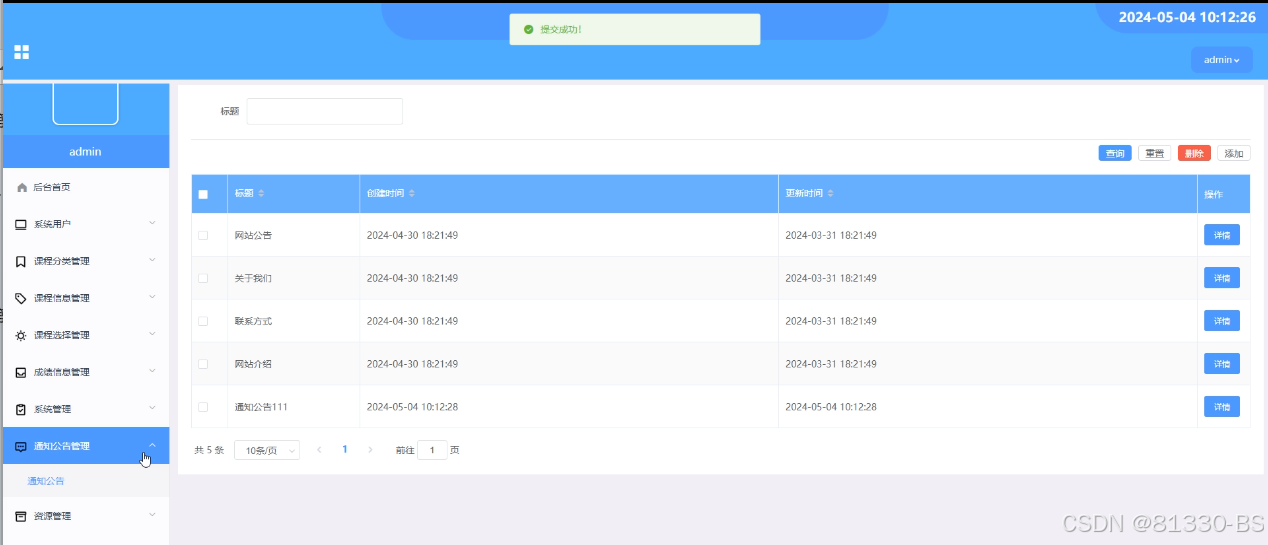Expand the 课程信息管理 menu chevron

click(x=152, y=297)
